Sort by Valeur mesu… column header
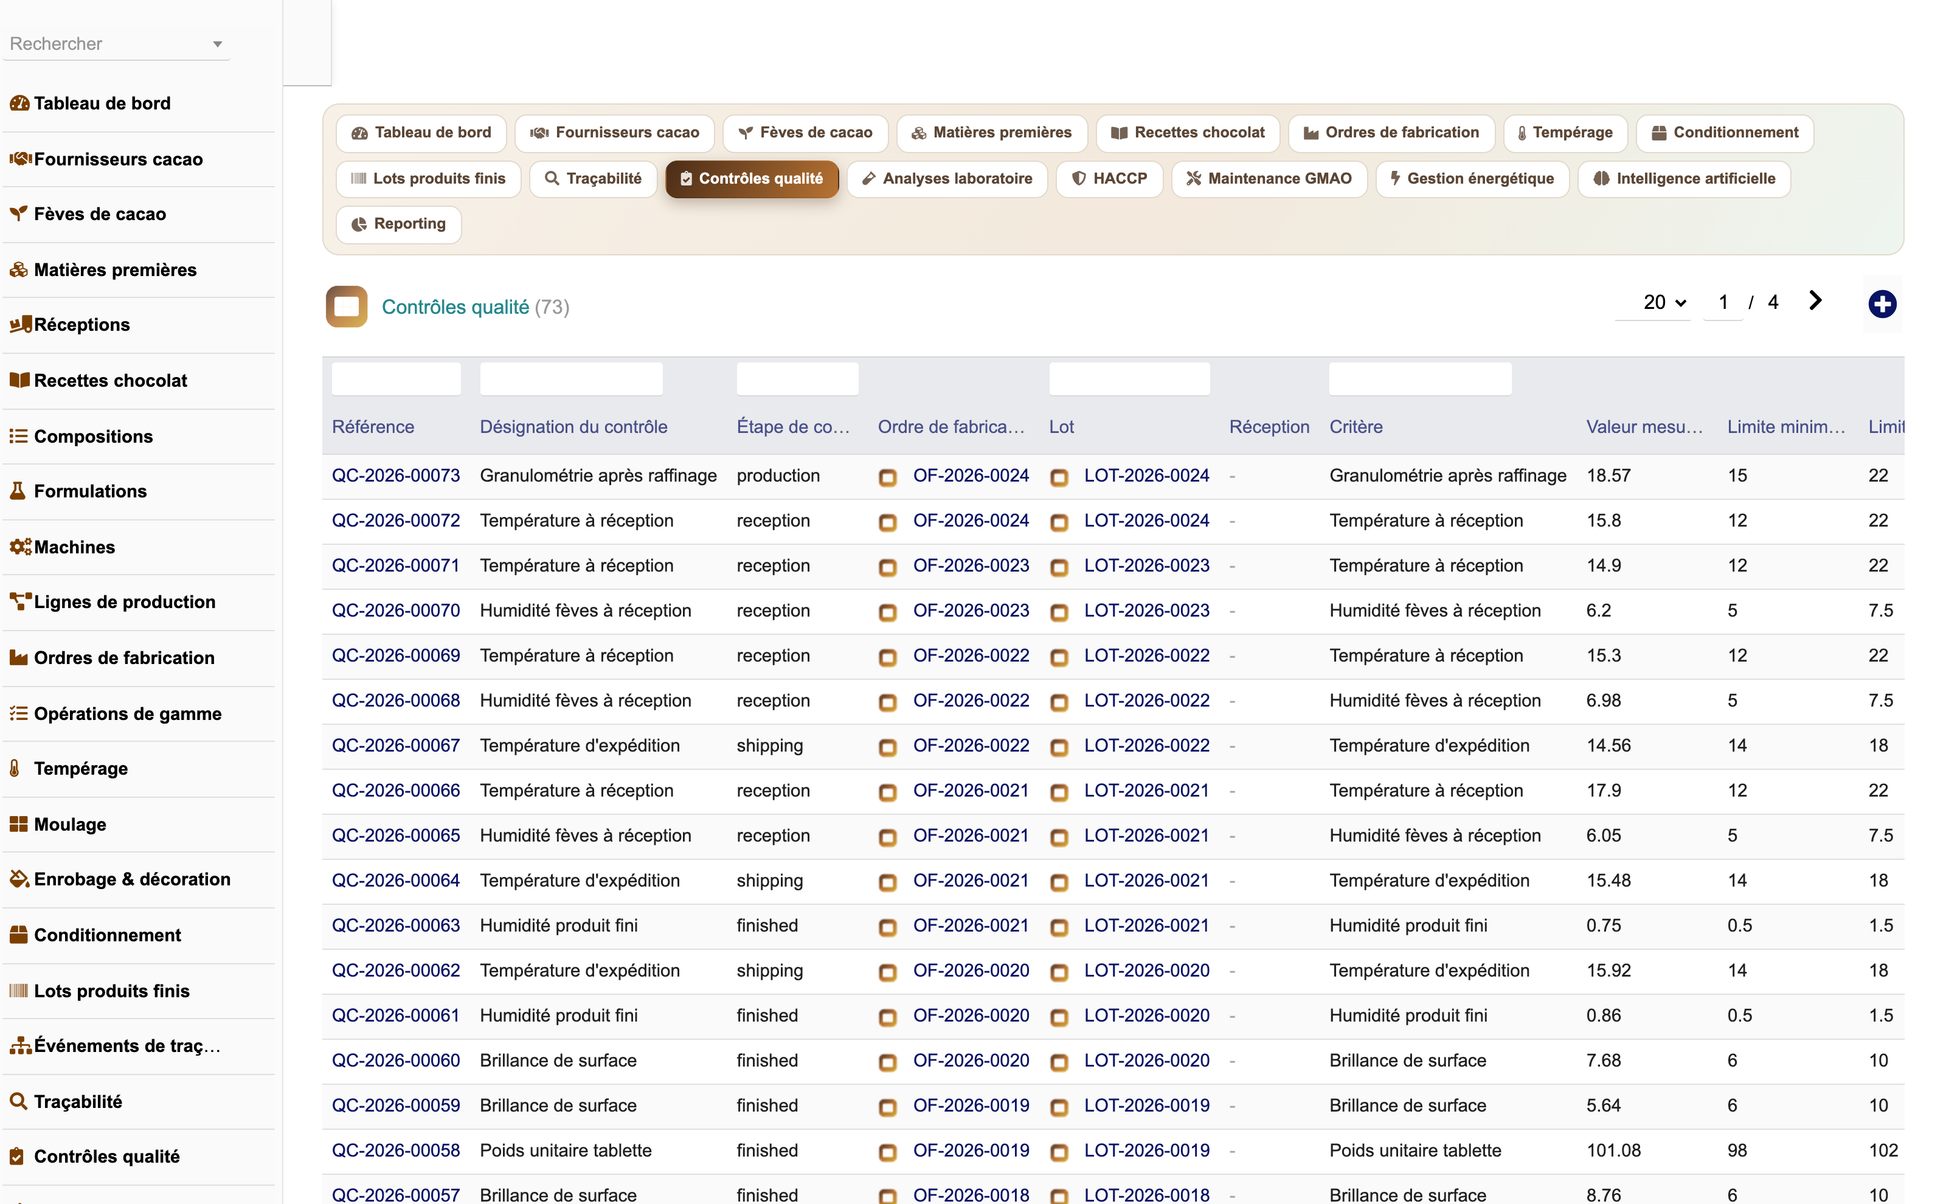This screenshot has height=1204, width=1946. (1644, 427)
